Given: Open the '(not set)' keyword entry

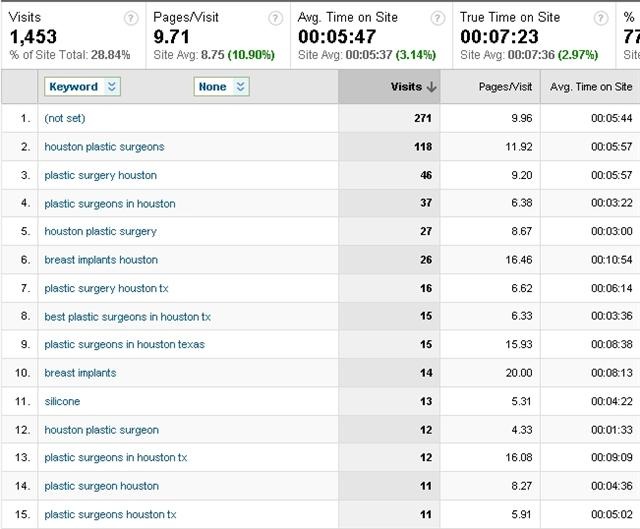Looking at the screenshot, I should (66, 118).
